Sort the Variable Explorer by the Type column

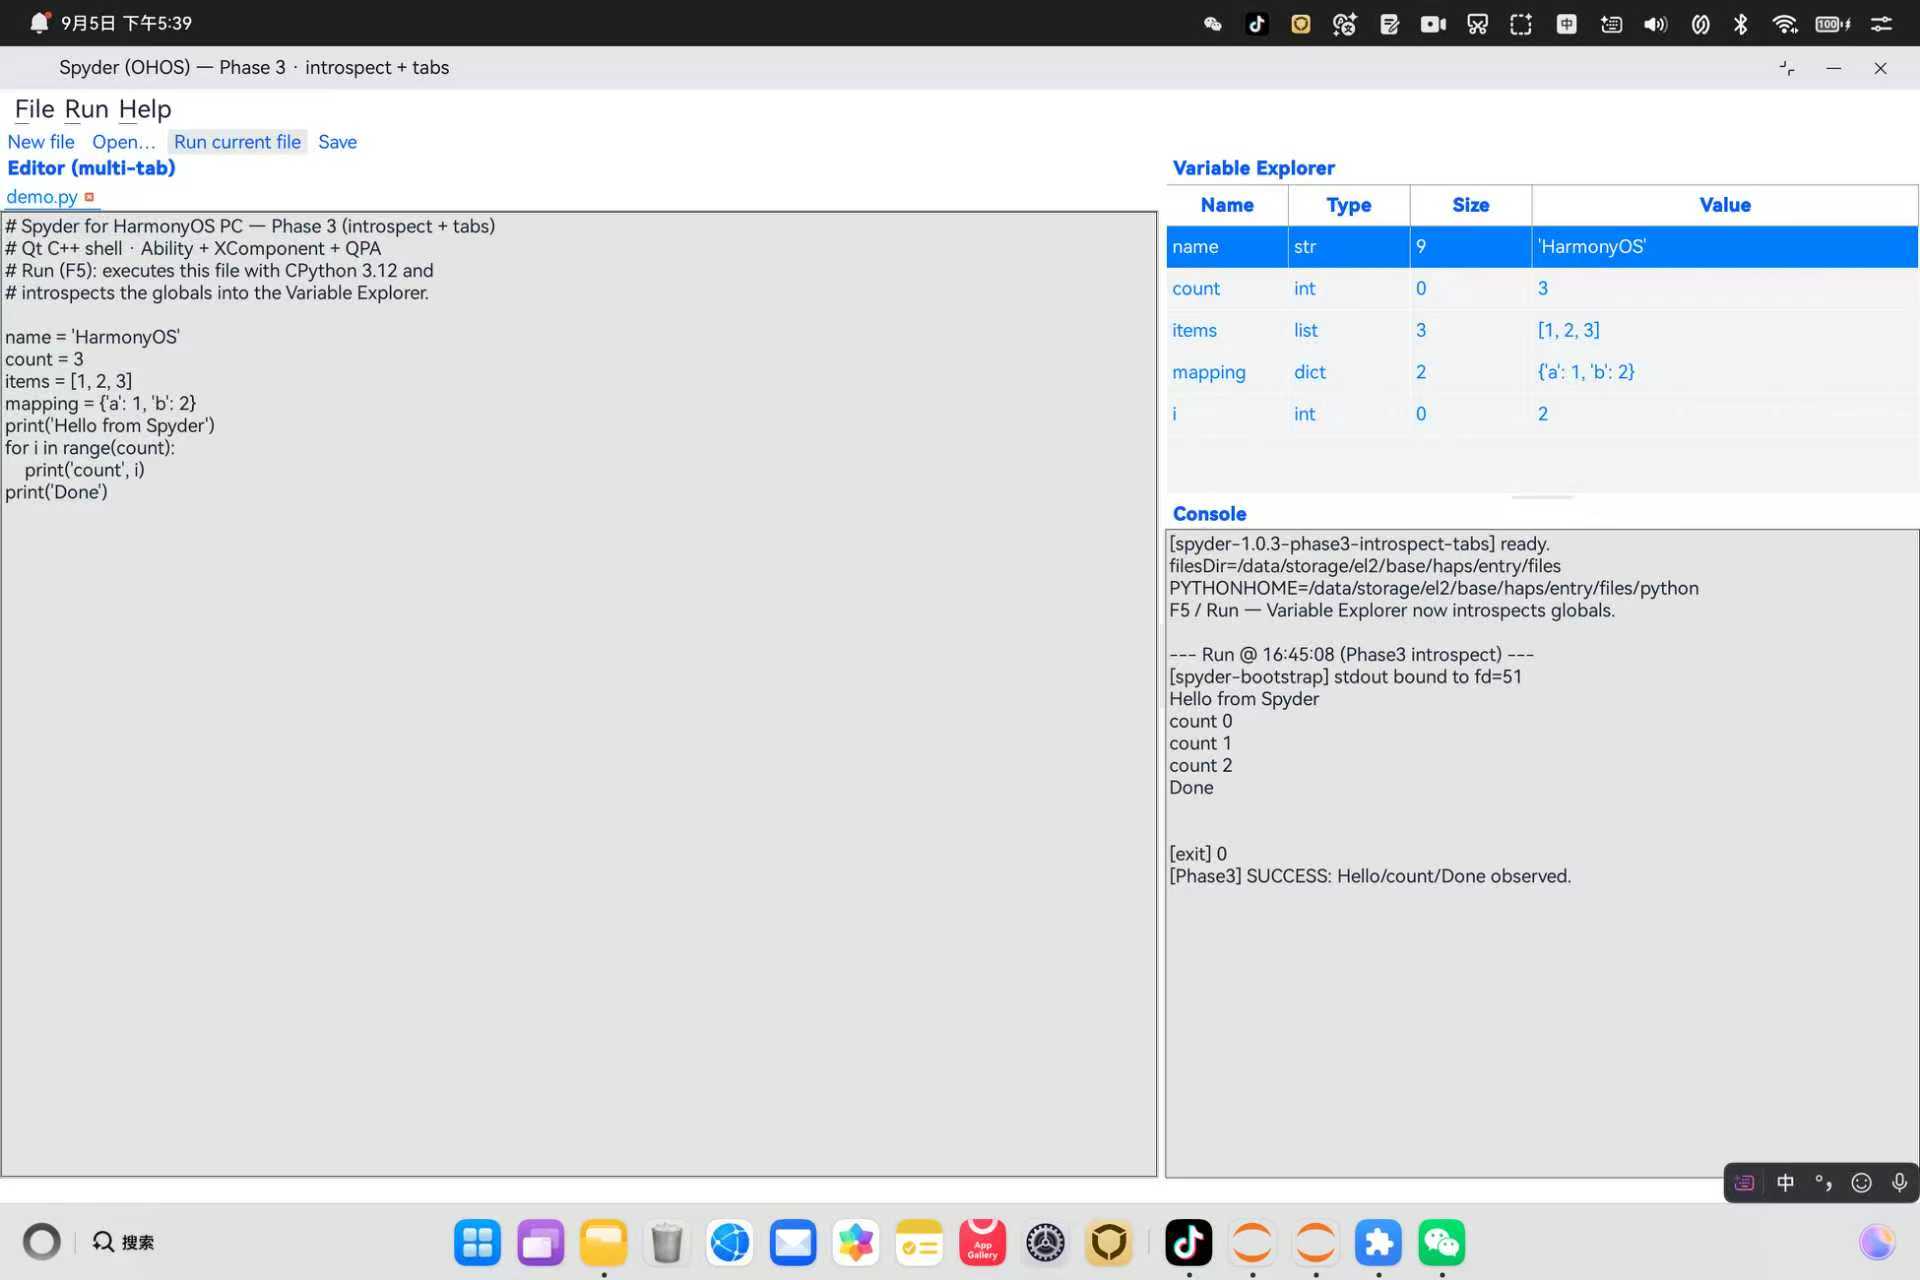tap(1349, 205)
